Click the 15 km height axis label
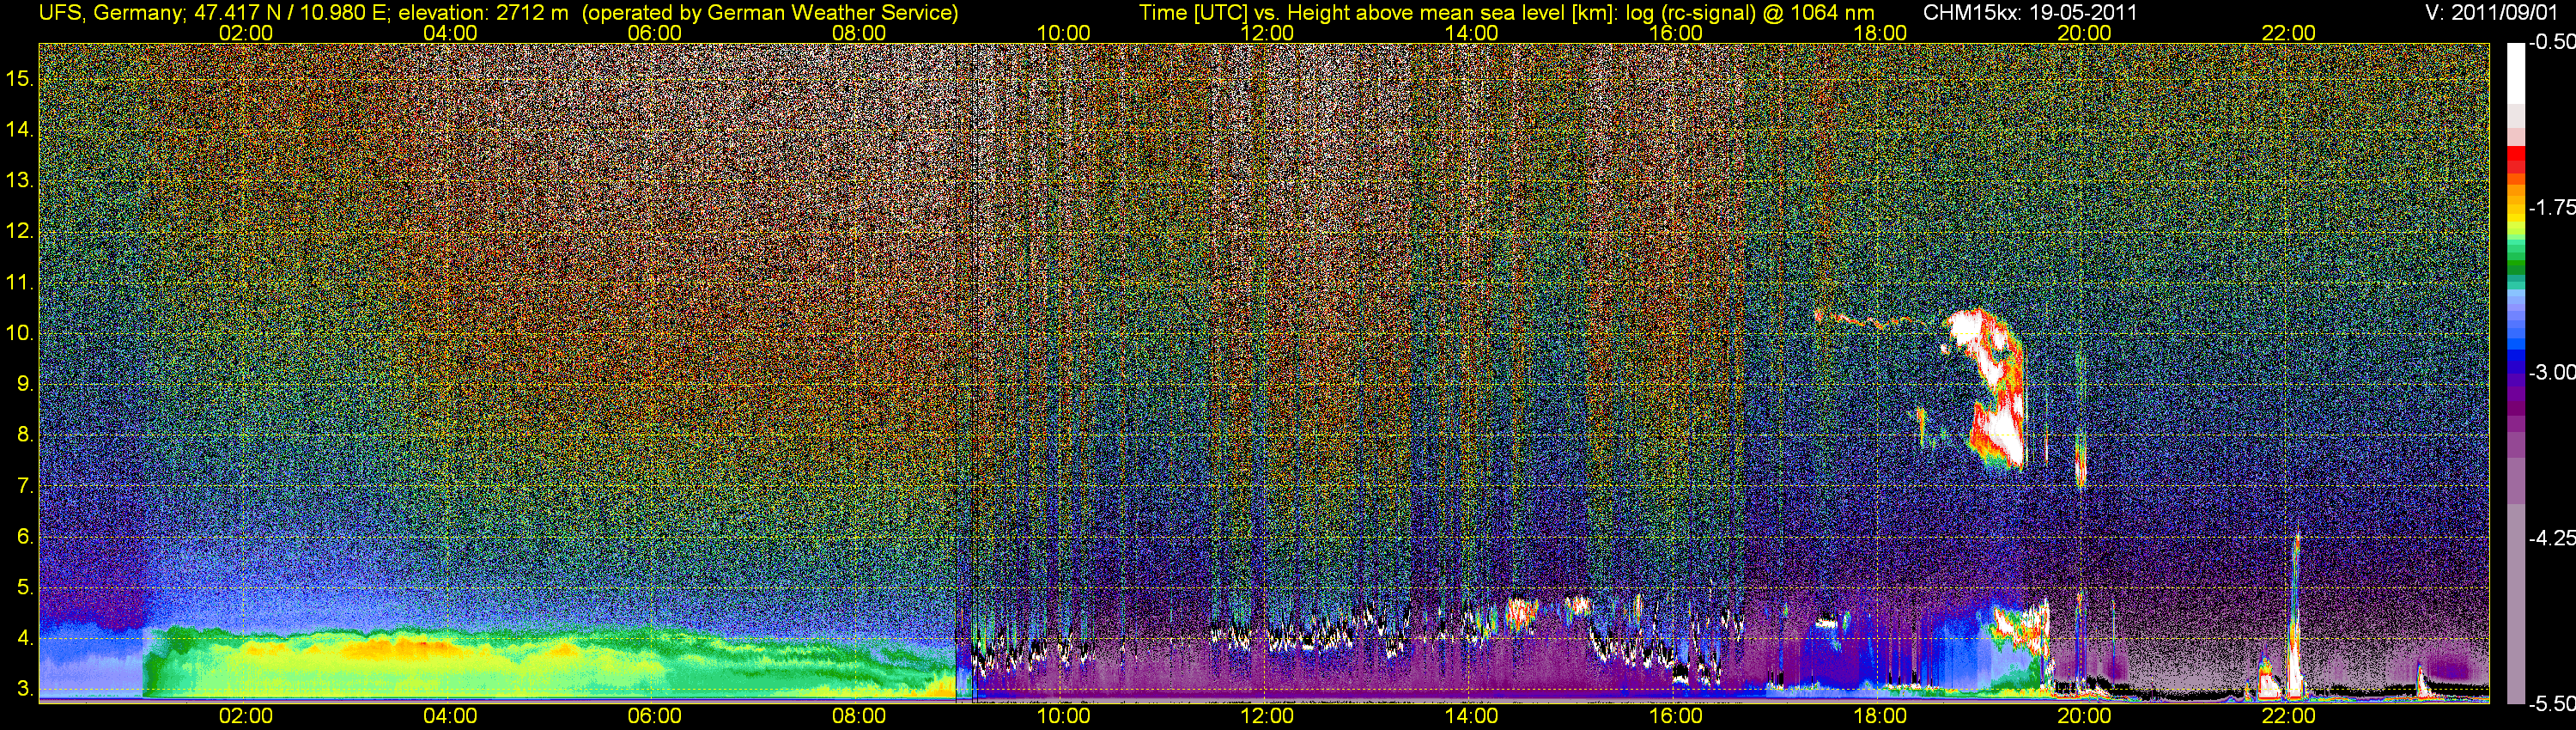This screenshot has height=730, width=2576. (x=19, y=78)
